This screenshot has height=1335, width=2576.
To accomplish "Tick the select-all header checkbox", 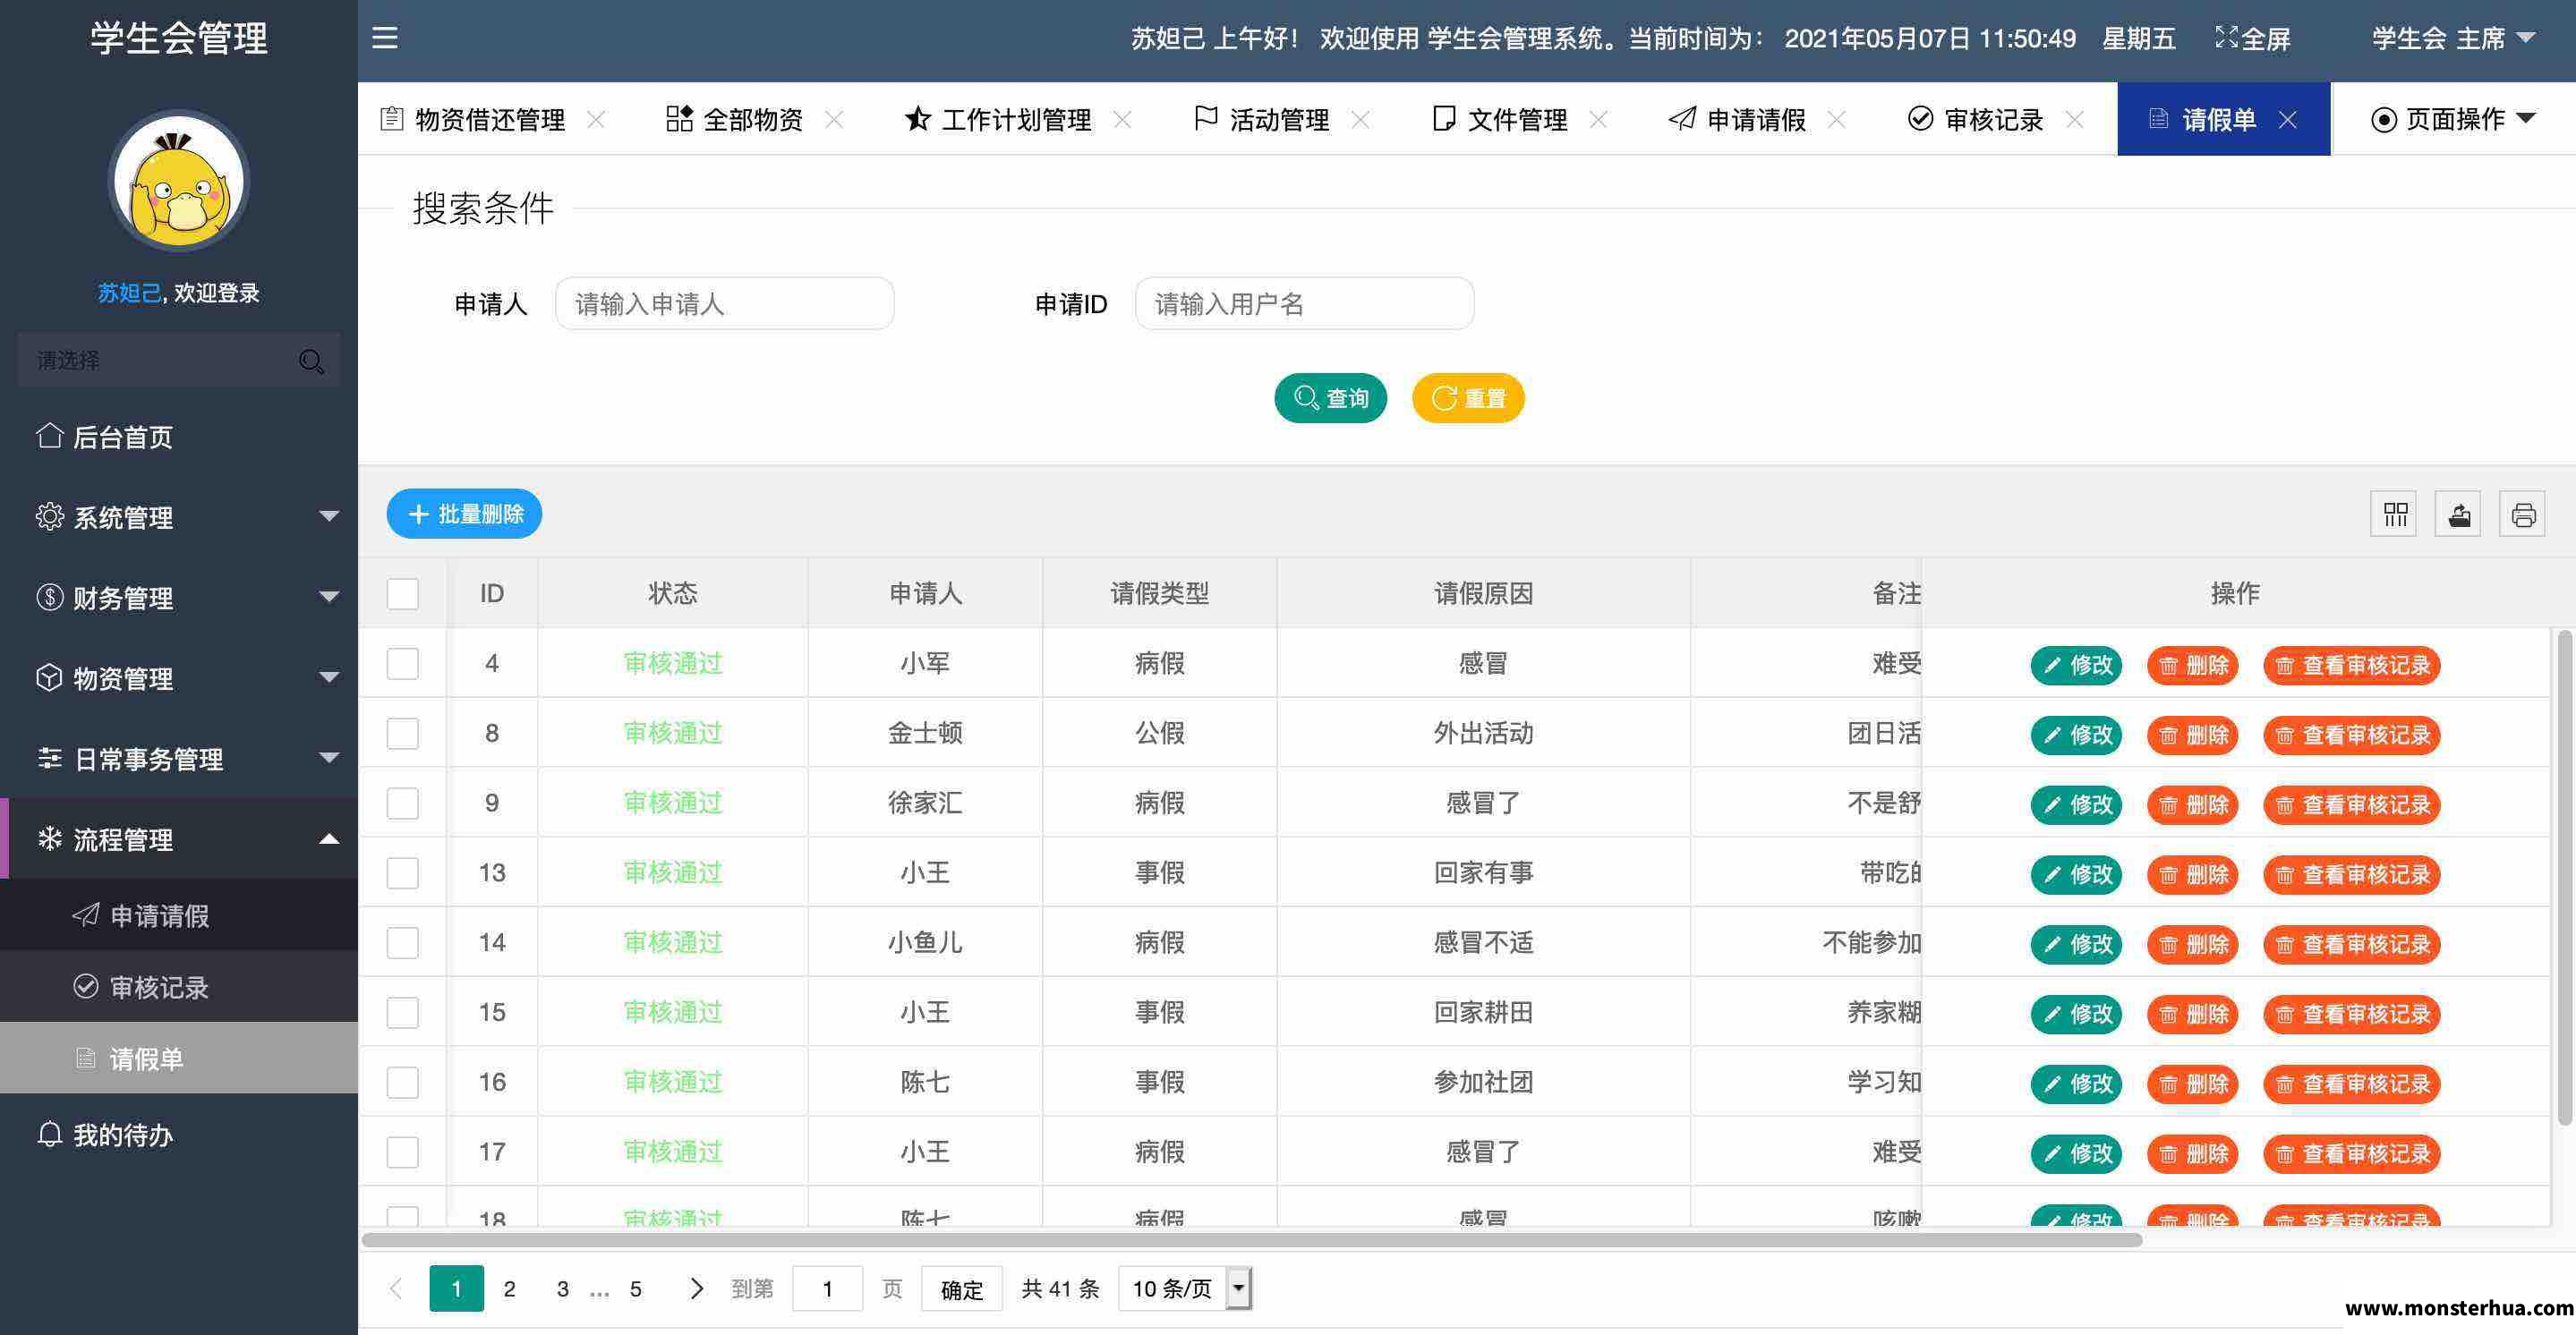I will tap(403, 594).
